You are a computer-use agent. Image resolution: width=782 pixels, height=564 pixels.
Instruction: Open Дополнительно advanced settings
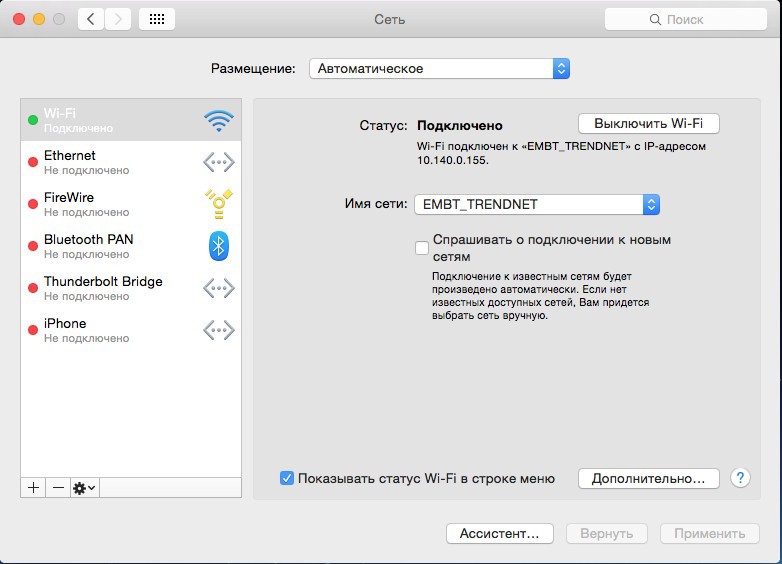point(648,478)
